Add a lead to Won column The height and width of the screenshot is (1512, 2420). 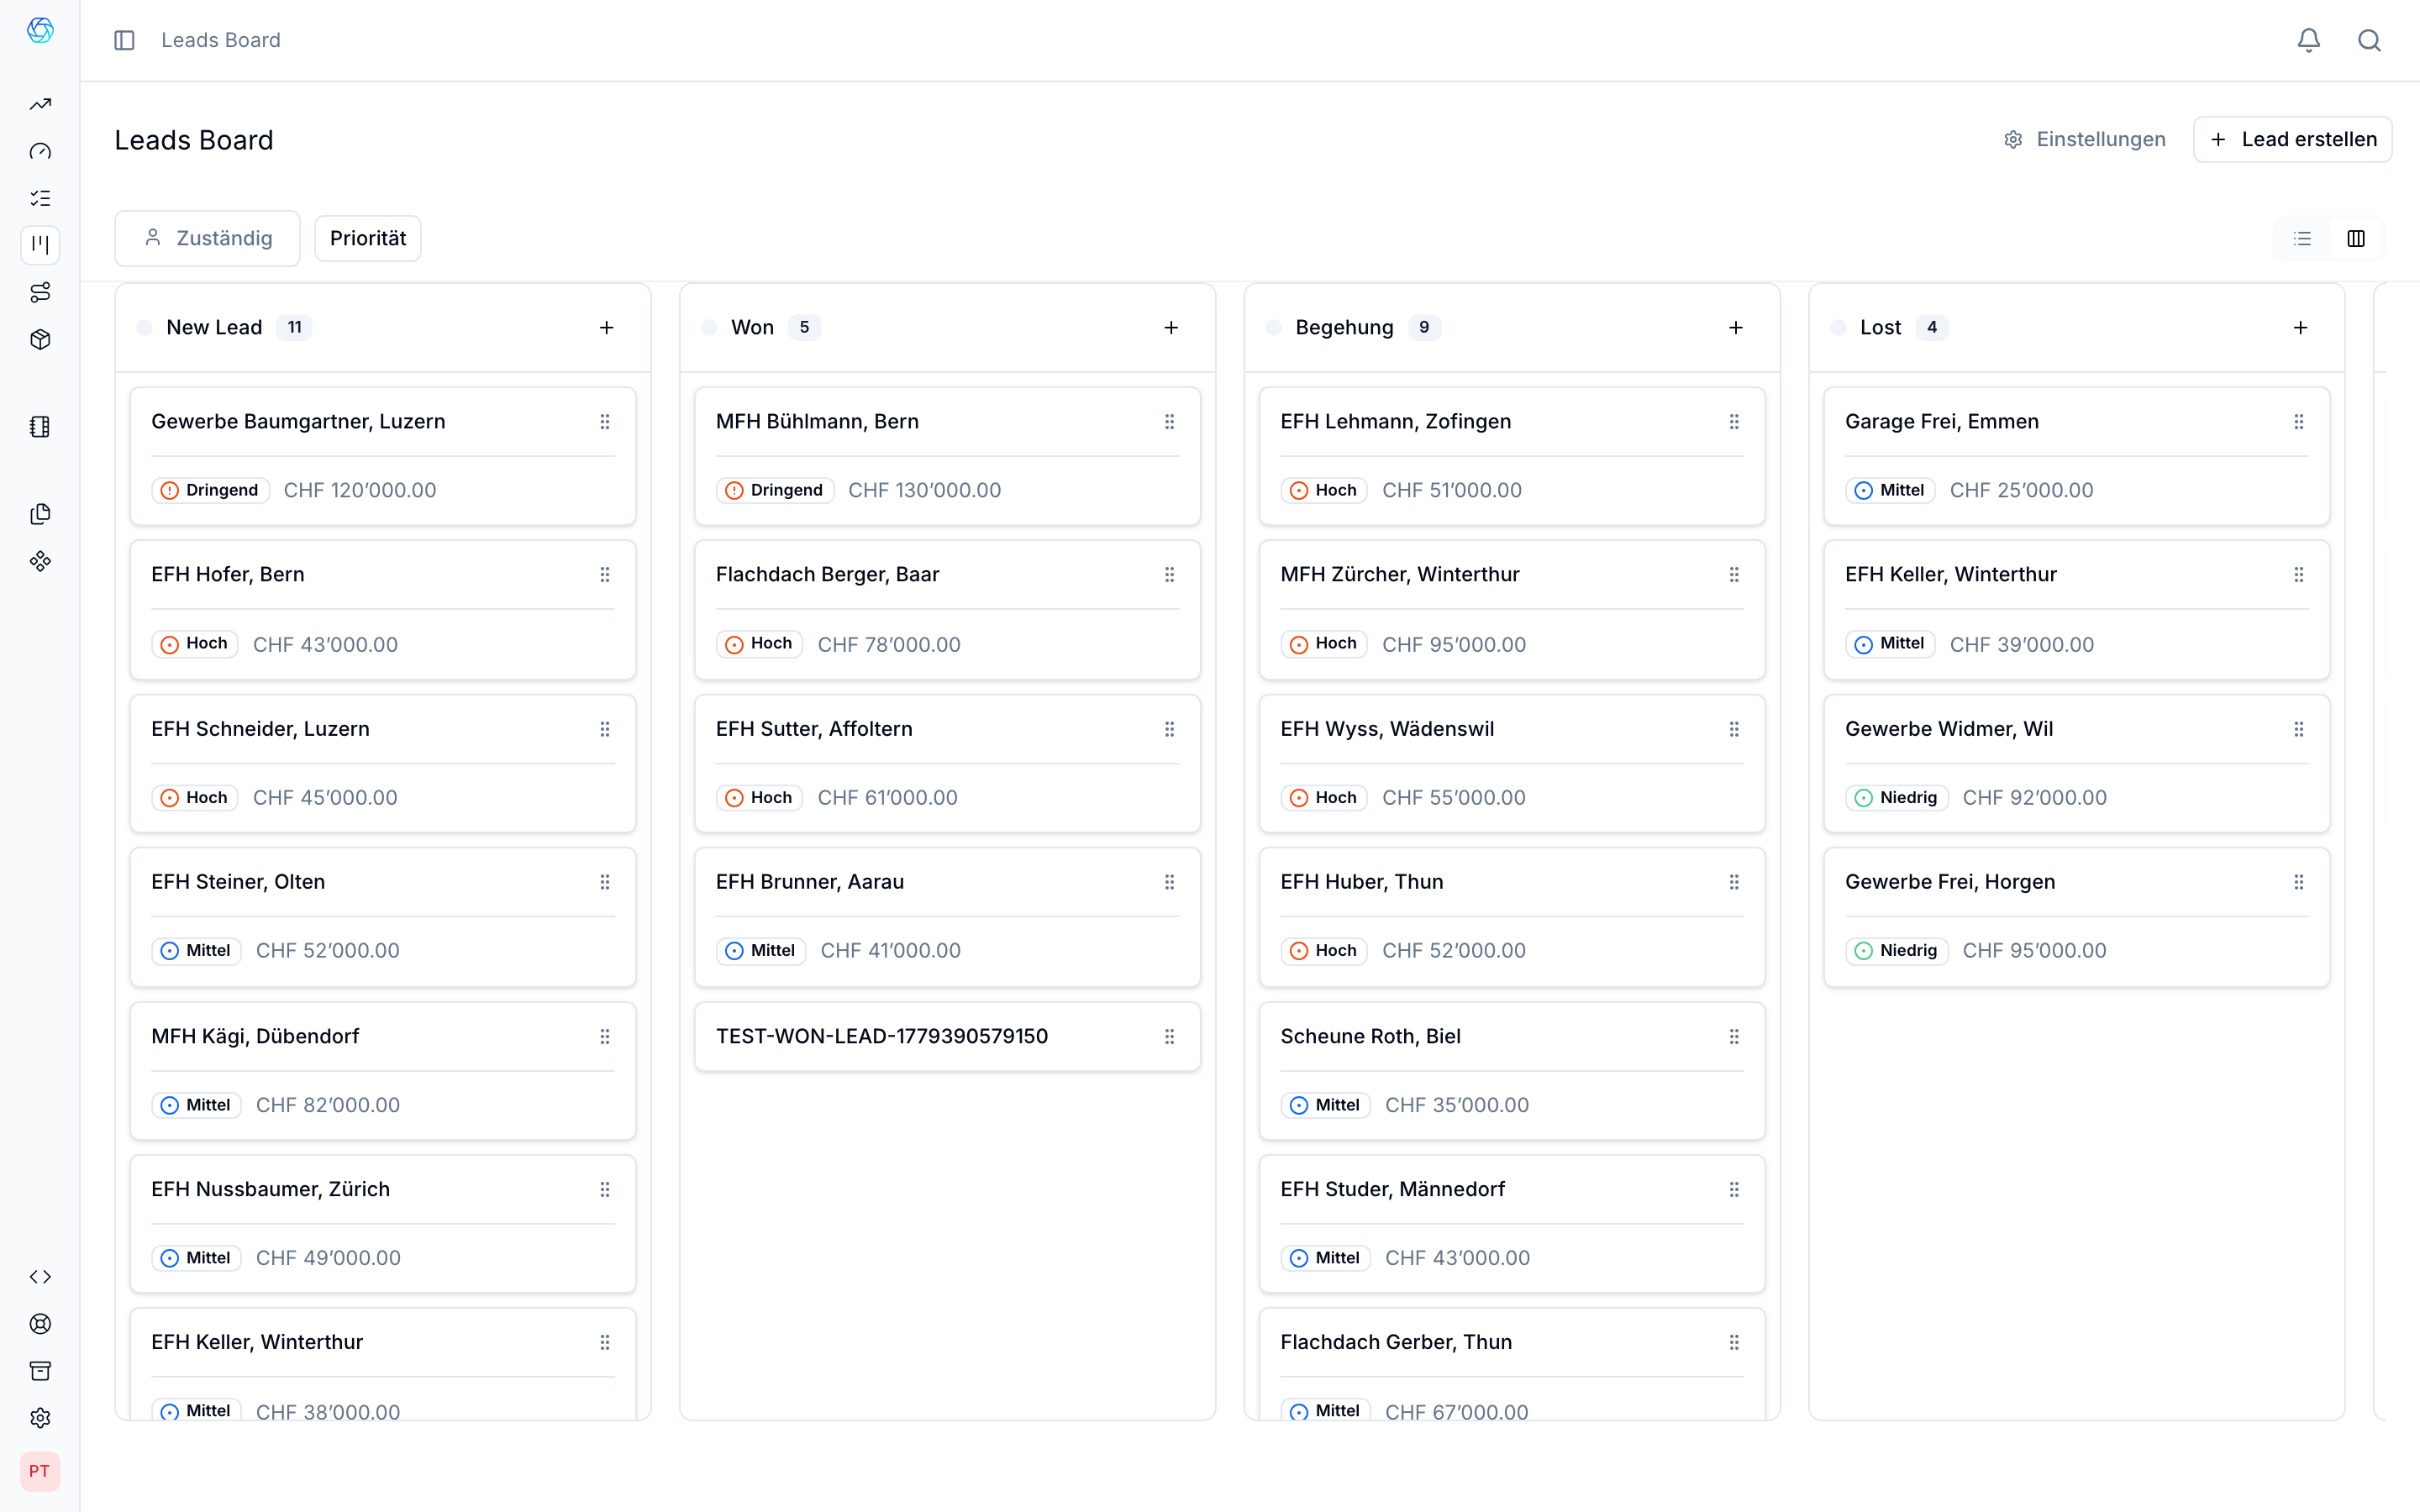1171,328
